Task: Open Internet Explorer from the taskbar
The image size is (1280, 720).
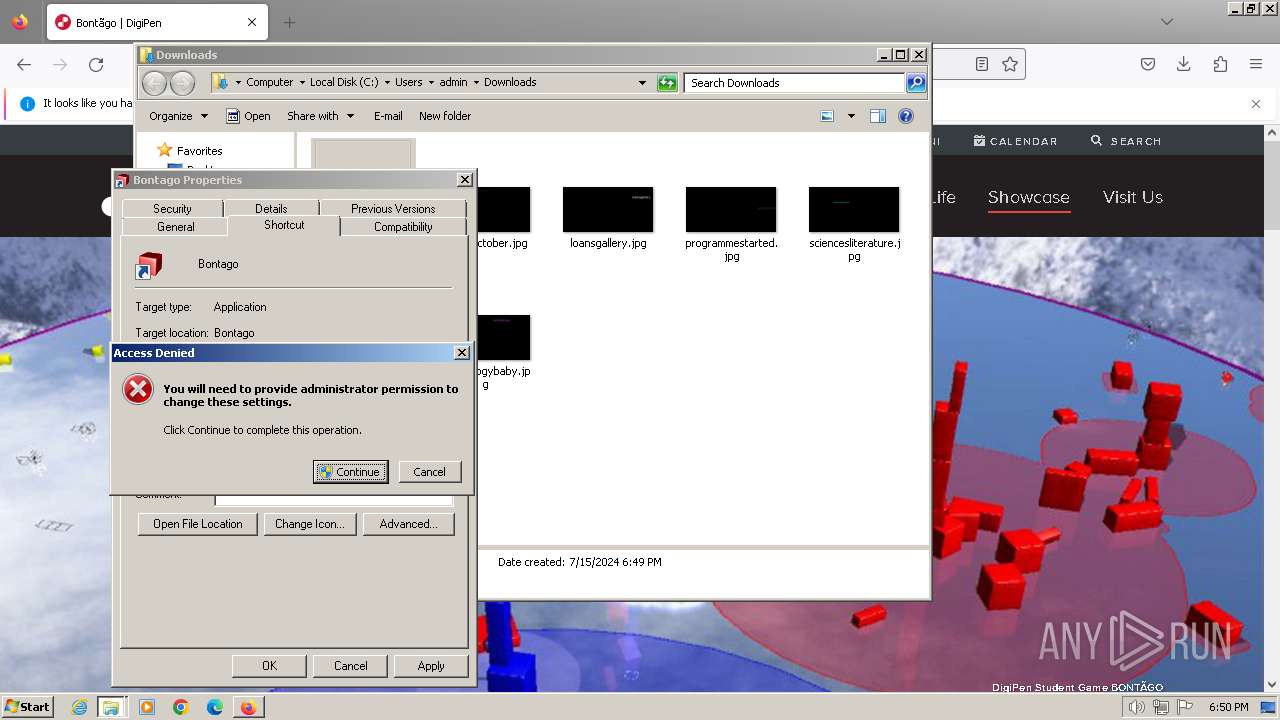Action: [79, 707]
